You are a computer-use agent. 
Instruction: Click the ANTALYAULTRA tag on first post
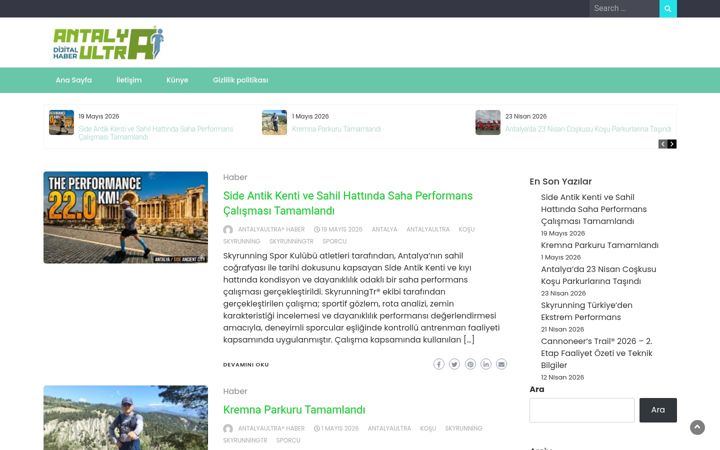coord(428,230)
